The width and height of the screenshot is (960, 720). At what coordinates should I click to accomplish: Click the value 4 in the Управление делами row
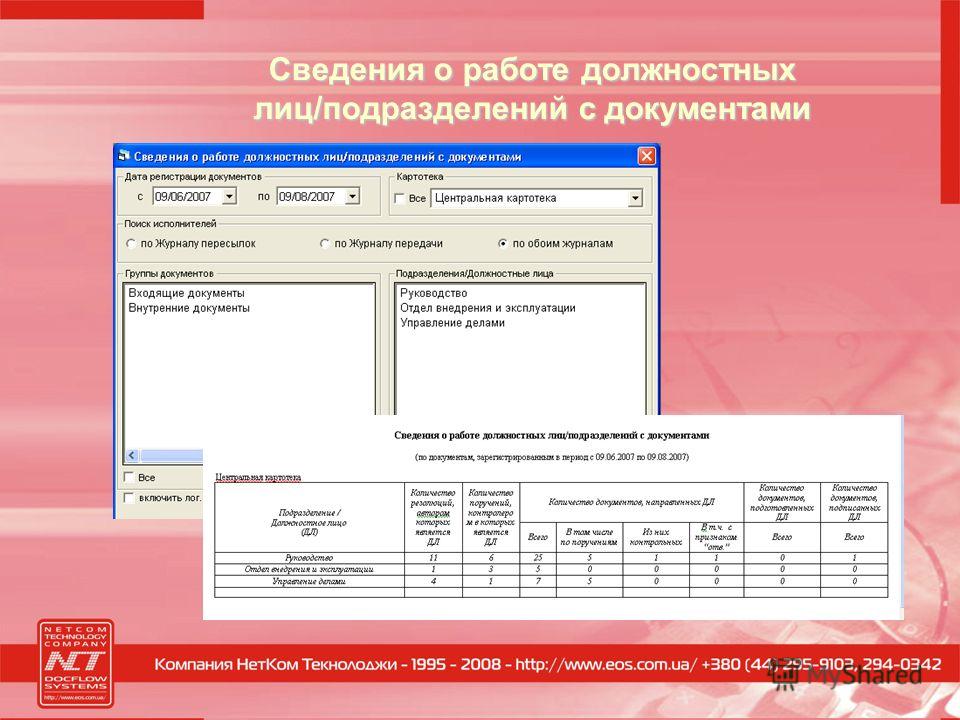[433, 581]
